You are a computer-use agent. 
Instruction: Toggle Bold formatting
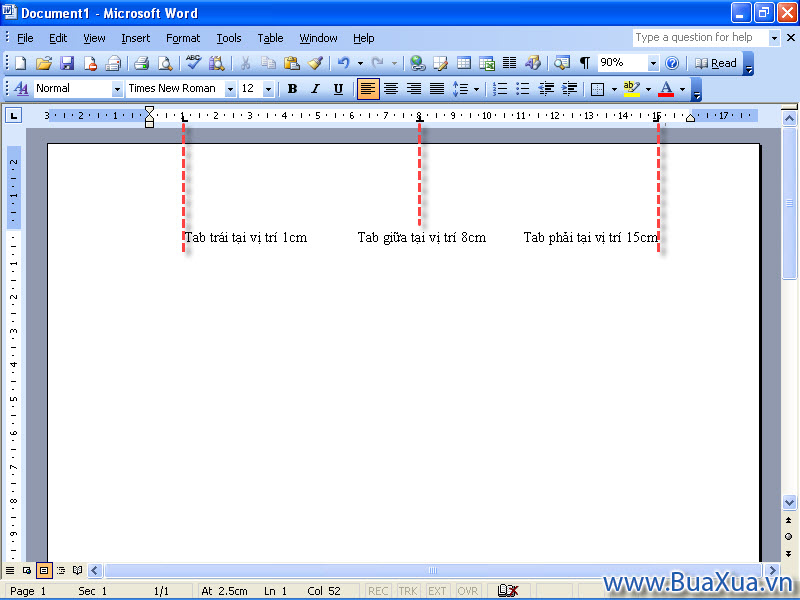[x=292, y=89]
